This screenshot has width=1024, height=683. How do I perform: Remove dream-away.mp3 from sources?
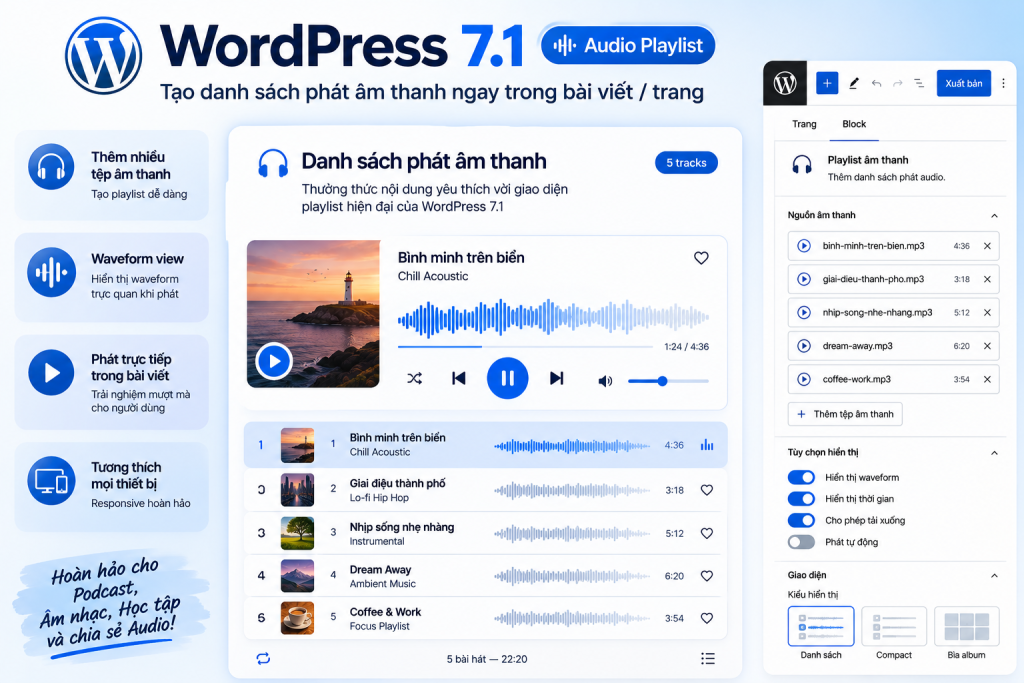point(987,346)
